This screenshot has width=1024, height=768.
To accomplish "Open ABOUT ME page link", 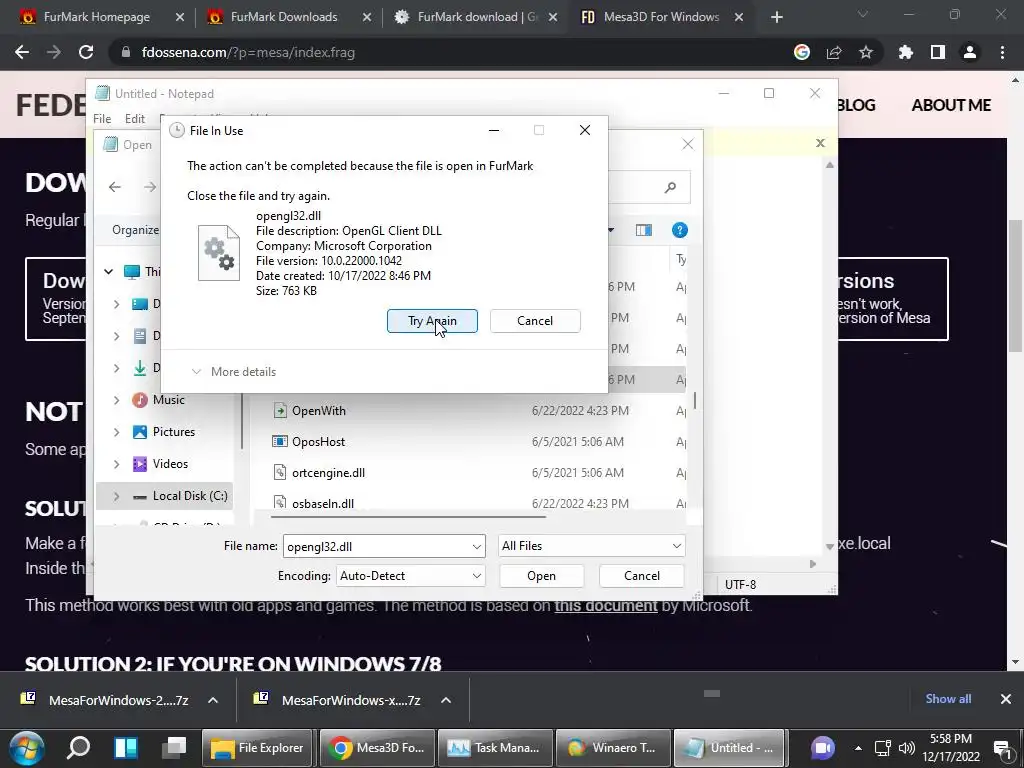I will coord(951,105).
